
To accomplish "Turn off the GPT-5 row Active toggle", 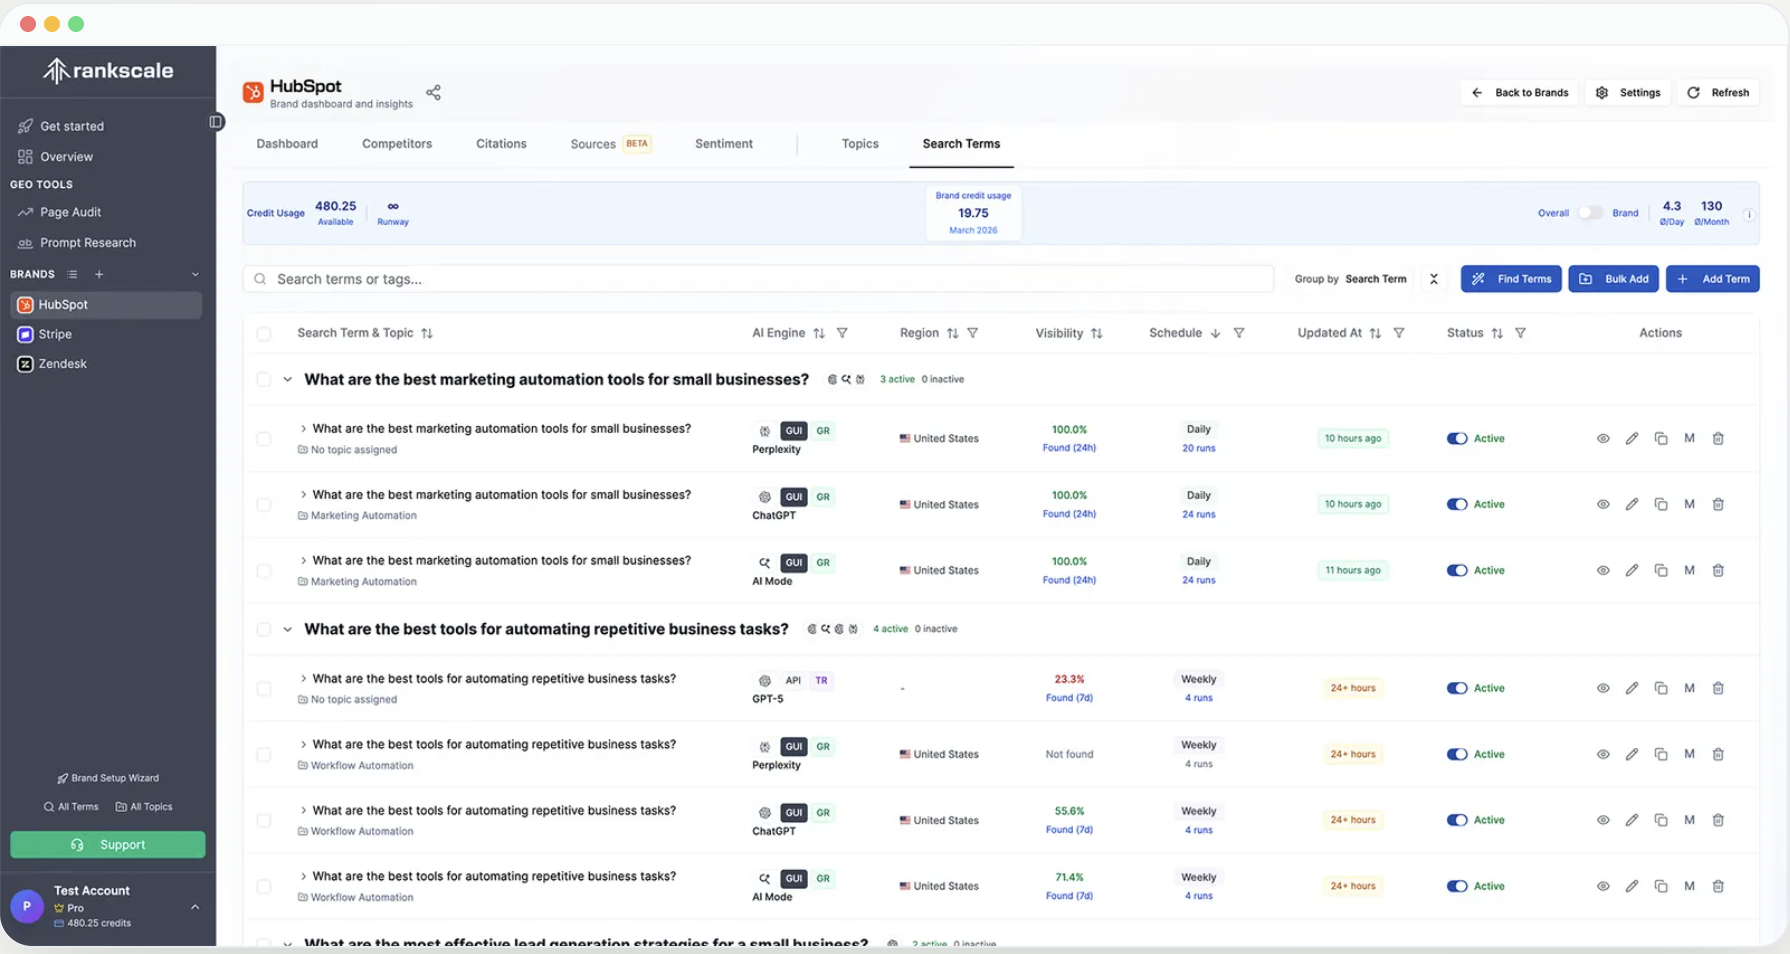I will point(1457,688).
